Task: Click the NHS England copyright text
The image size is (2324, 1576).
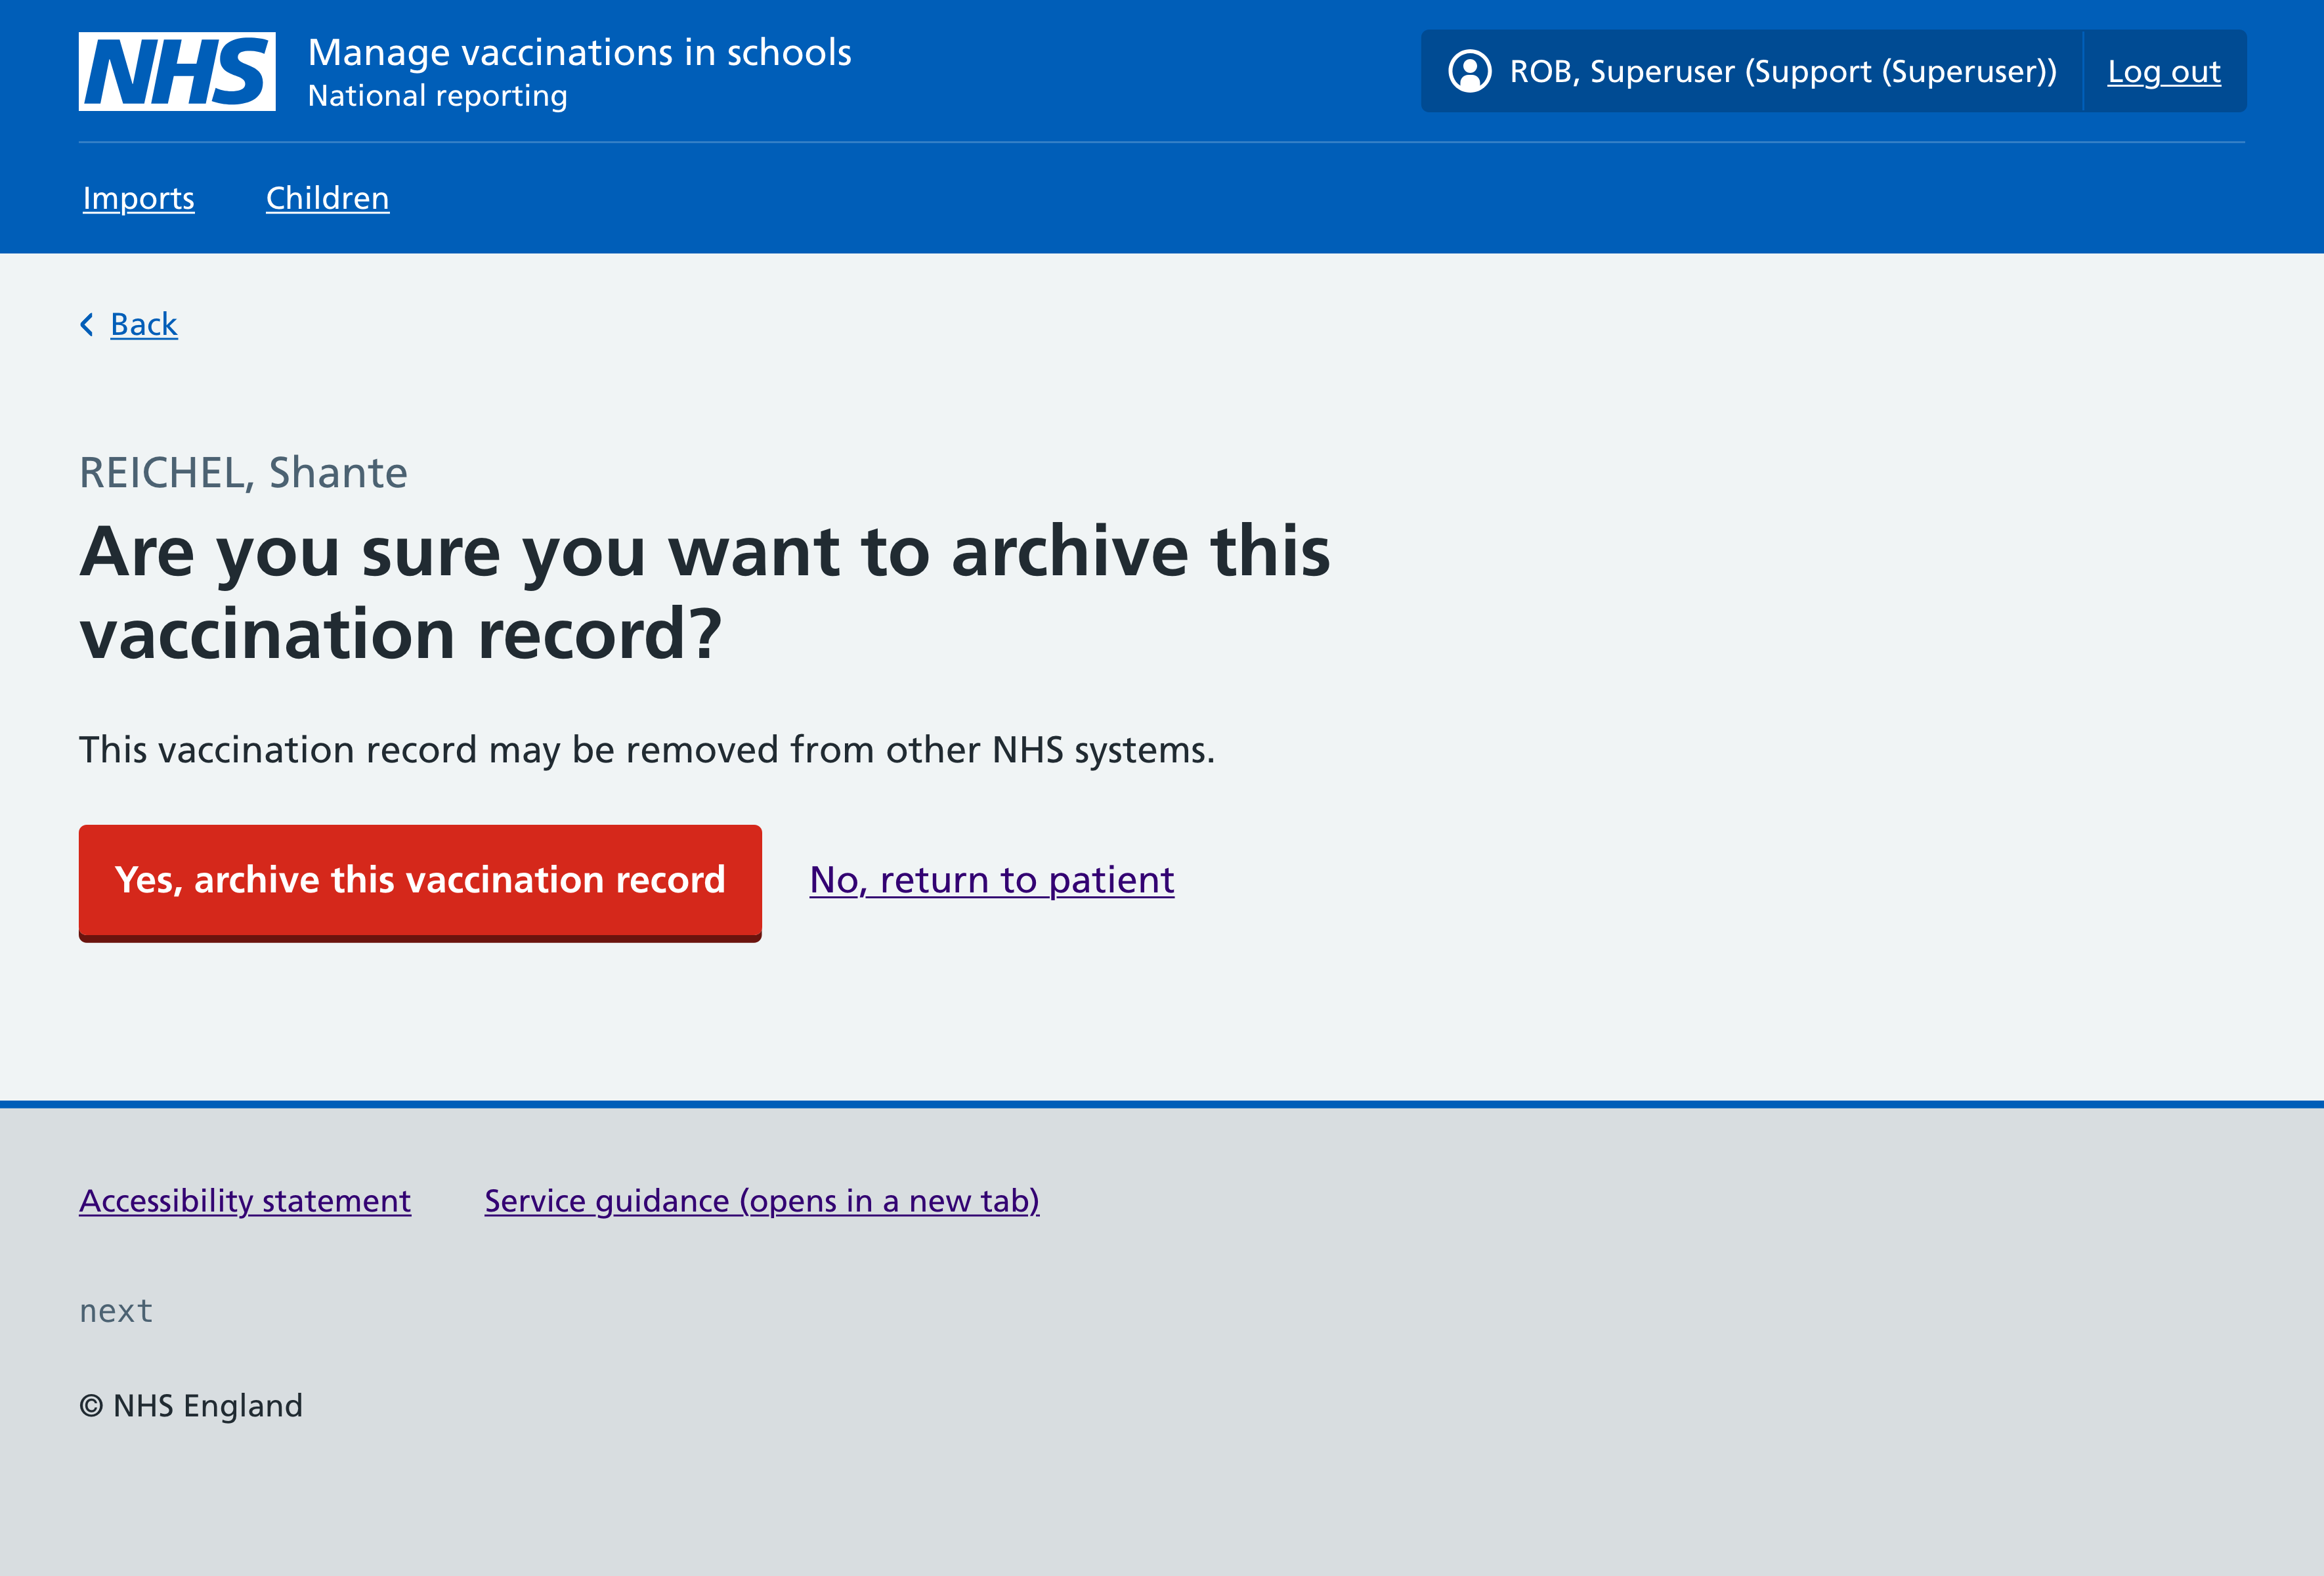Action: pyautogui.click(x=191, y=1406)
